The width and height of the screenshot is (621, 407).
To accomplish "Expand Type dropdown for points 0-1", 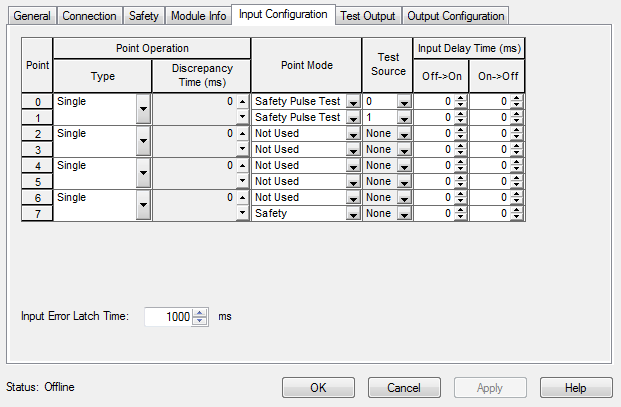I will click(x=142, y=109).
